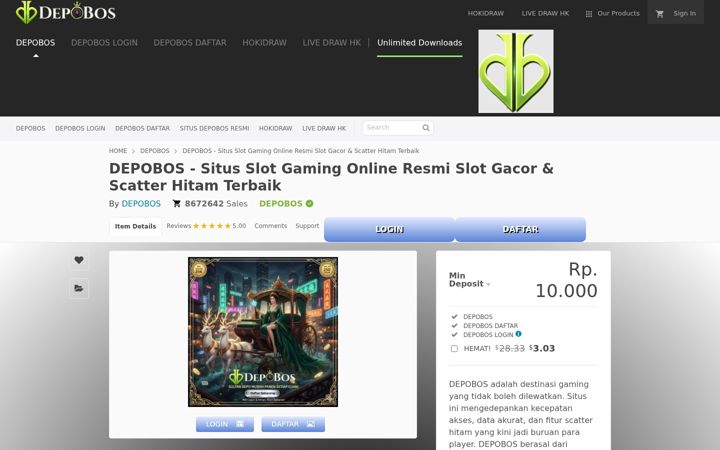720x450 pixels.
Task: Open DEPOBOS in gray sub-navigation
Action: (30, 128)
